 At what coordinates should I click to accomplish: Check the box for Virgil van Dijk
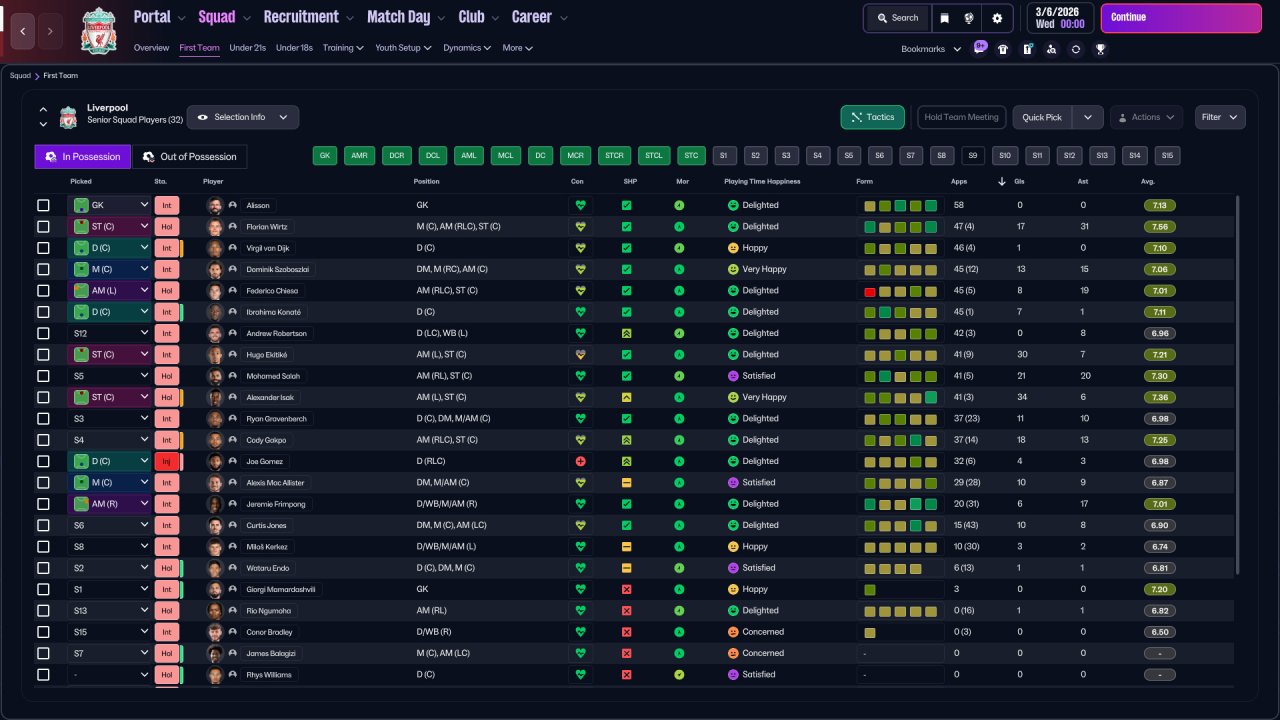tap(43, 248)
